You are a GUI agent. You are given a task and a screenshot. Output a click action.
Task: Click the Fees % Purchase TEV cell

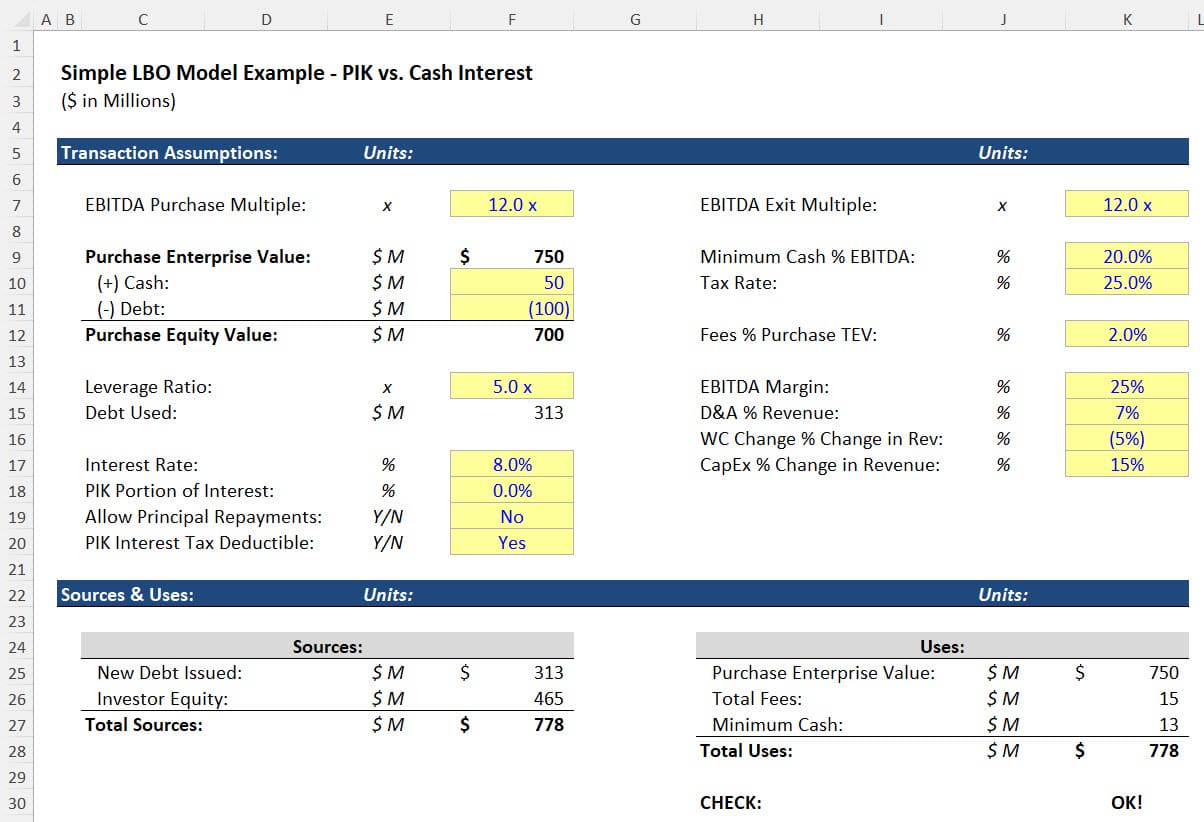pyautogui.click(x=1127, y=334)
